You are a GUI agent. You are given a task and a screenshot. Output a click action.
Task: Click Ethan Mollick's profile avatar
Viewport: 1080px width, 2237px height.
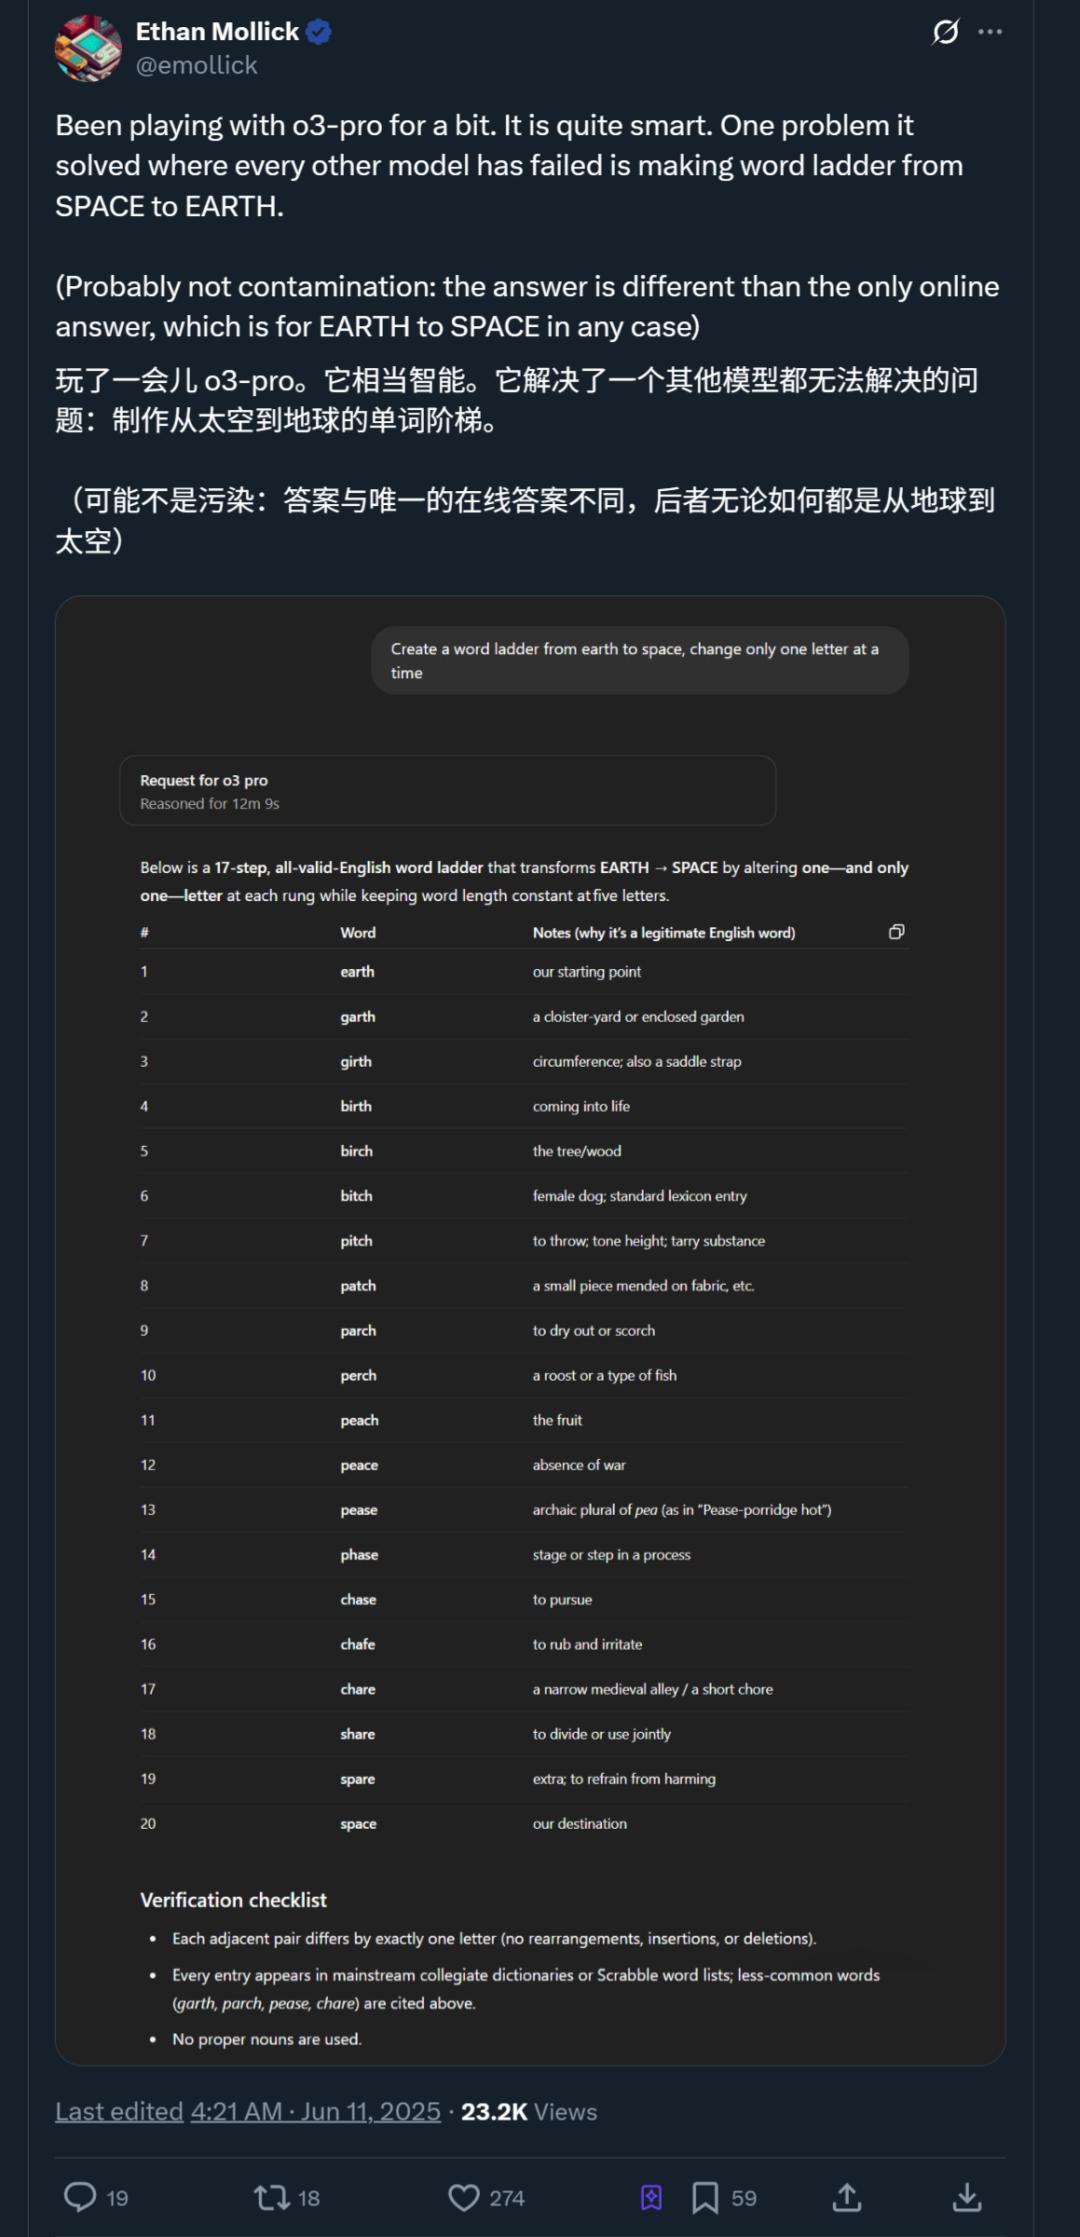click(x=88, y=48)
